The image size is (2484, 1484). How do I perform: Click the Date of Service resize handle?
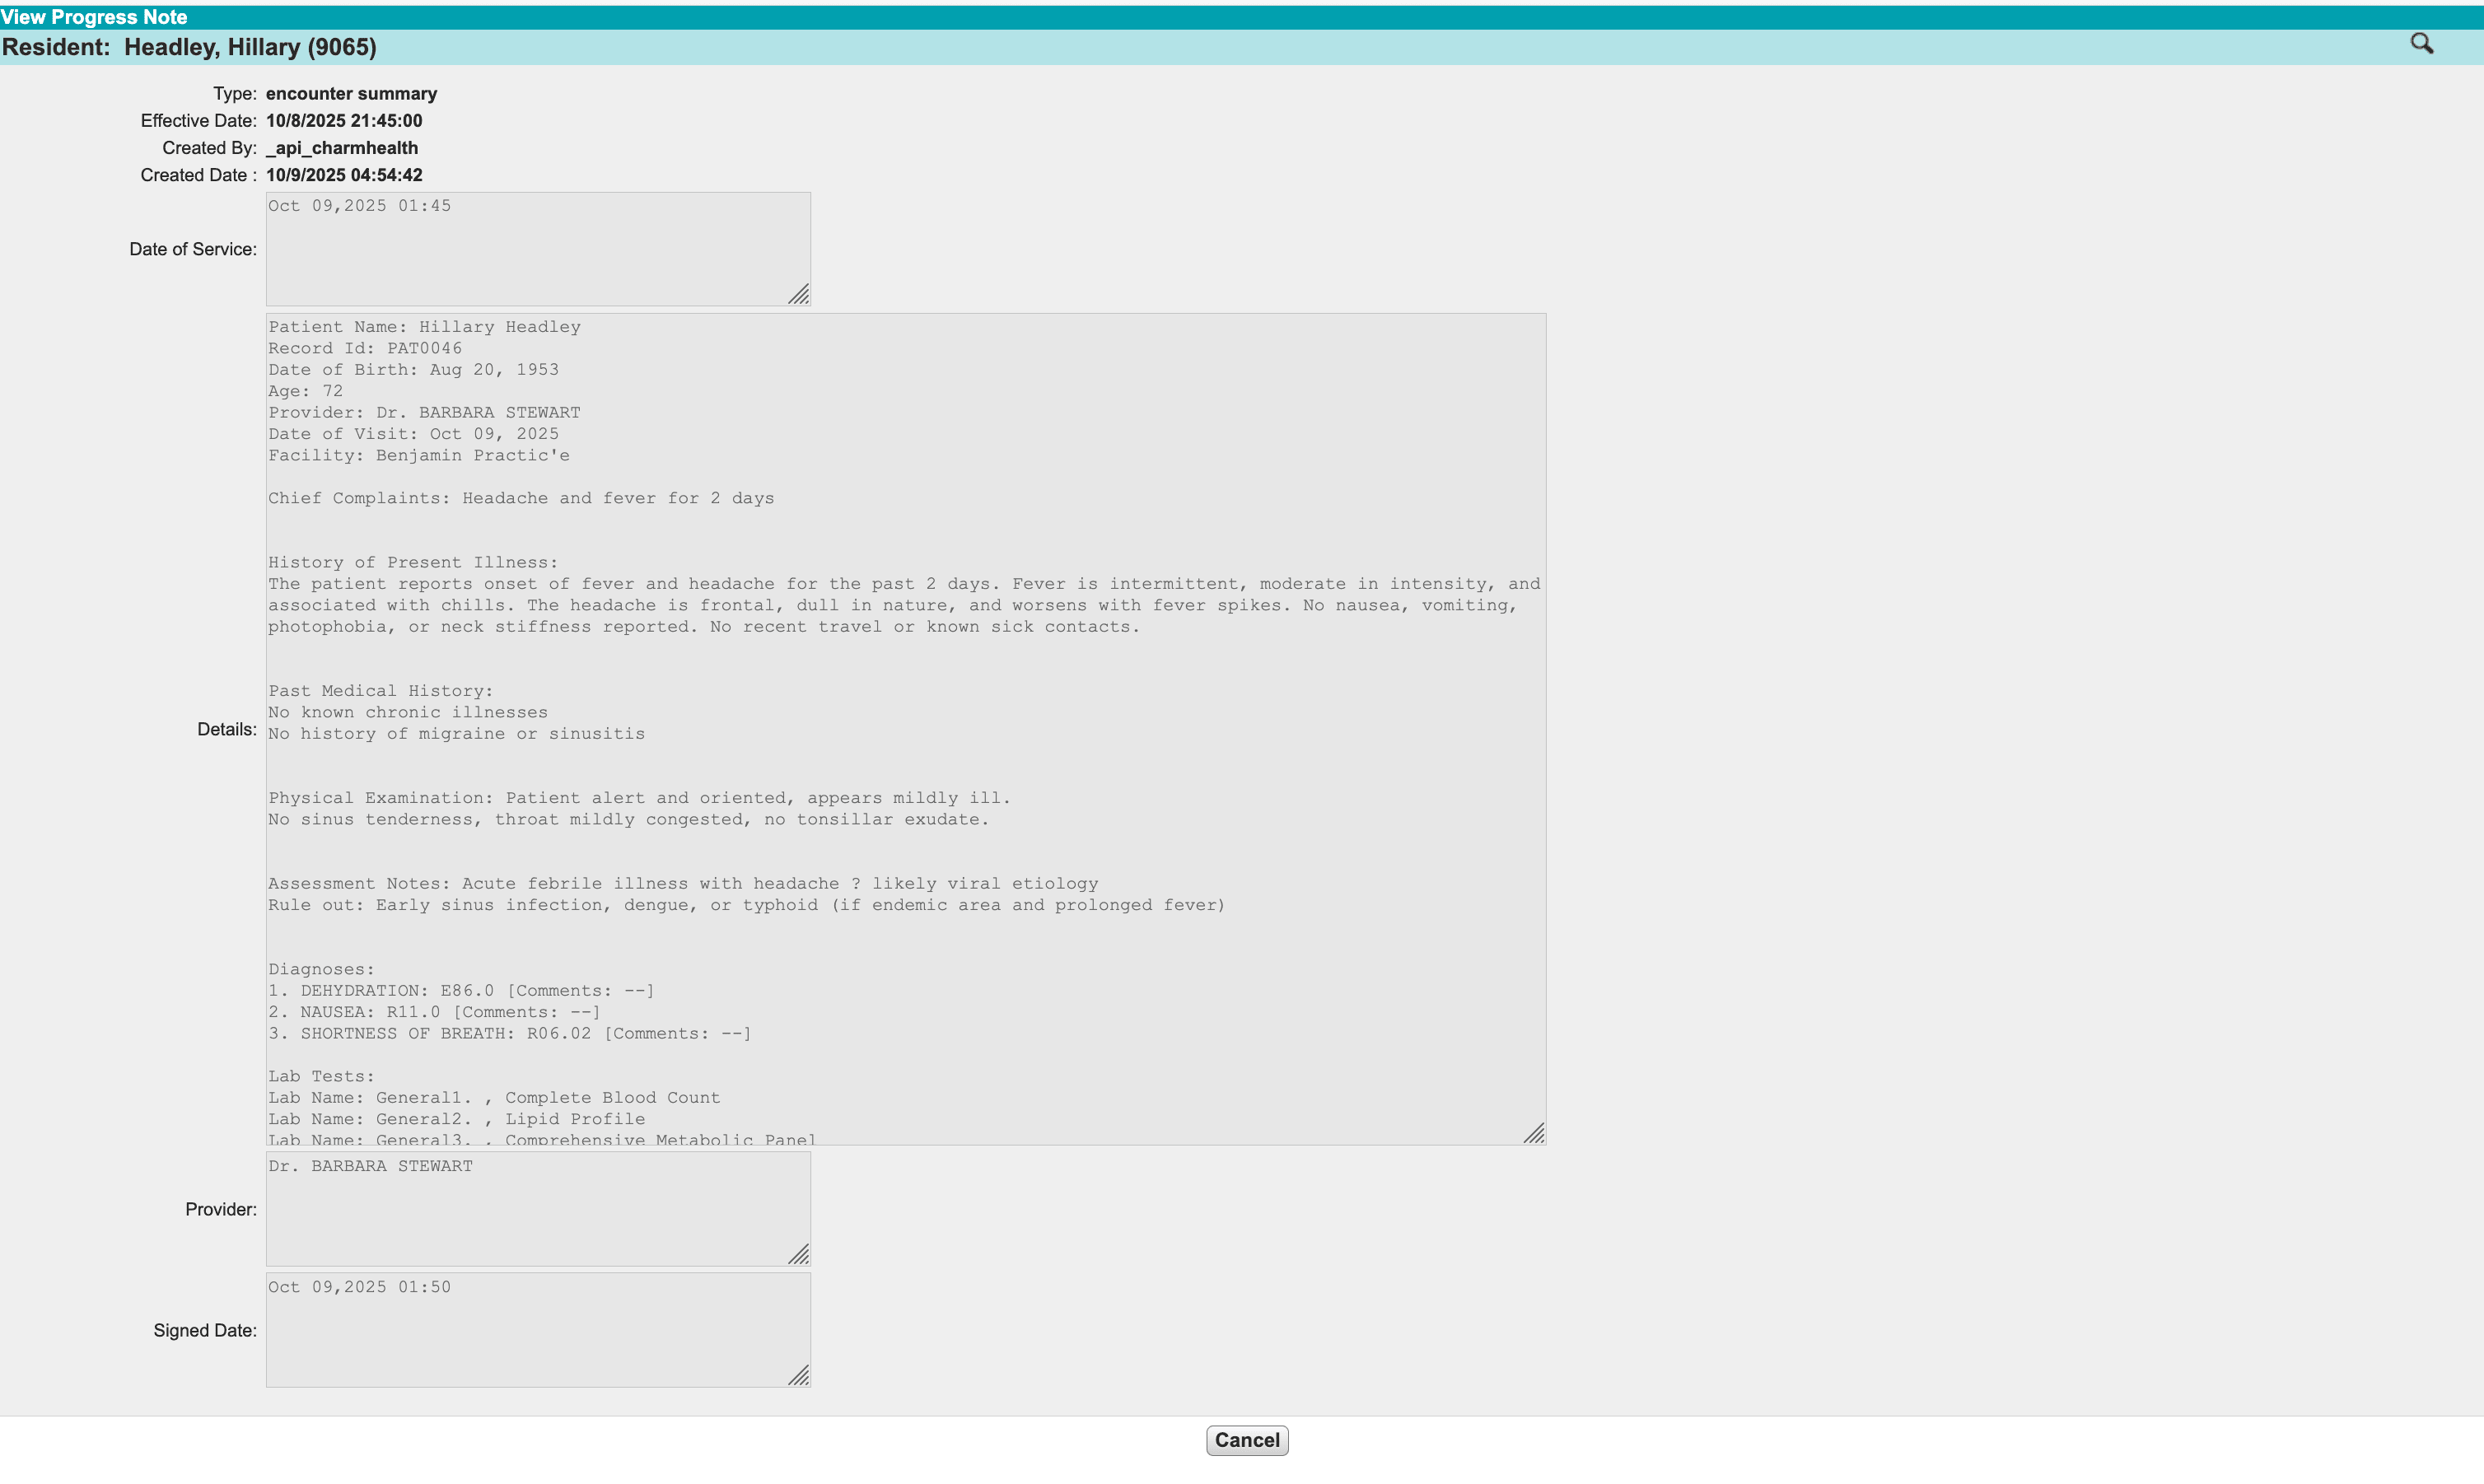point(798,294)
